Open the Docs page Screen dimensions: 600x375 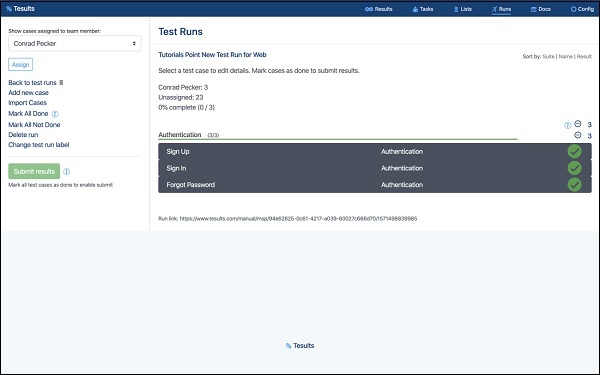541,9
